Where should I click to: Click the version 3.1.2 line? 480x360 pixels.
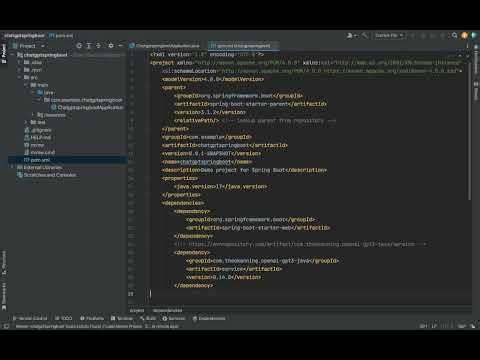tap(210, 112)
